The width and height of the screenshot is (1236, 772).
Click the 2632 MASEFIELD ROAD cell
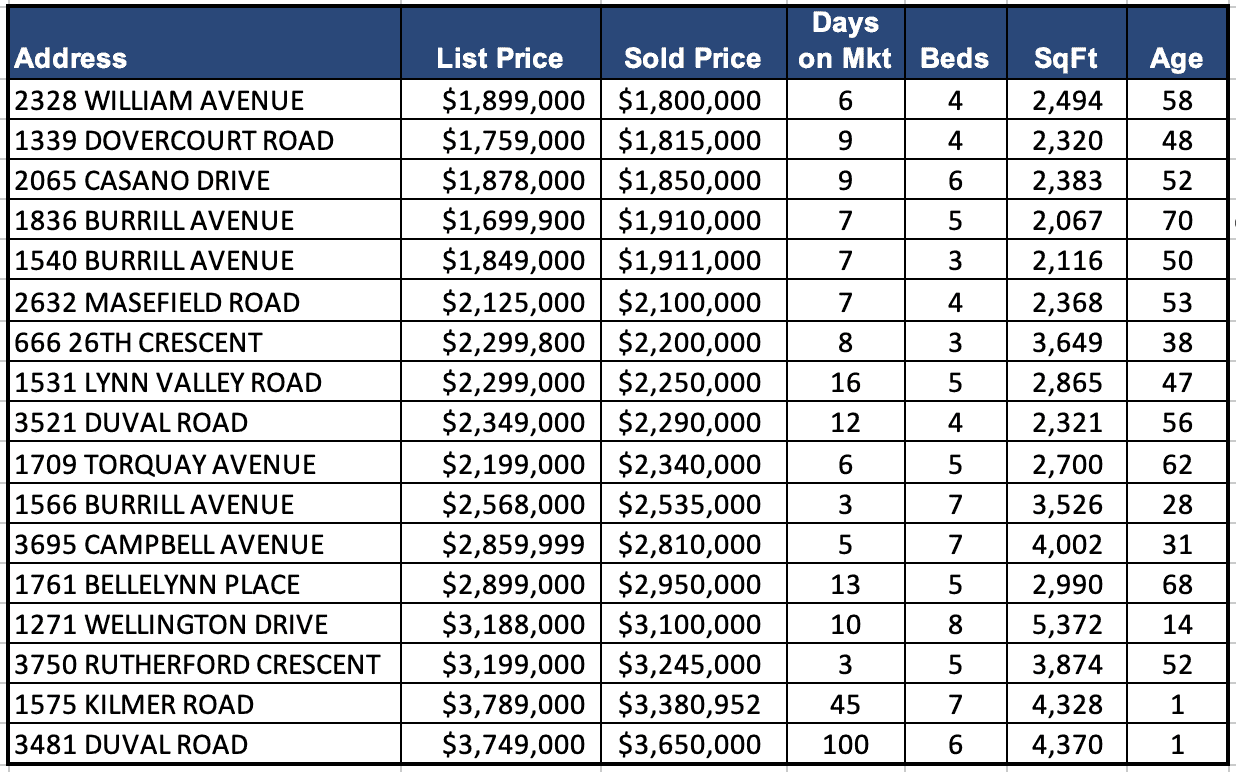157,302
